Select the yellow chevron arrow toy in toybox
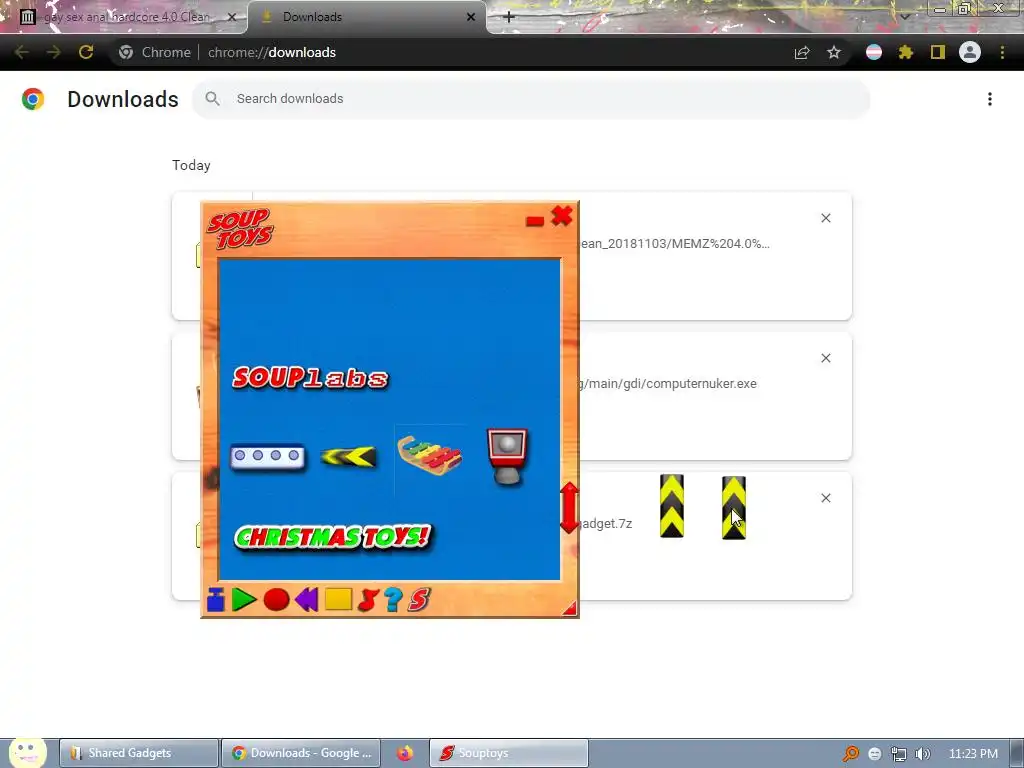1024x768 pixels. (x=349, y=456)
